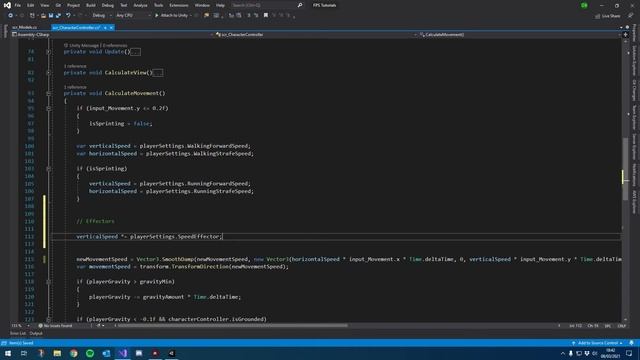Save the current file with Save icon
Screen dimensions: 640x360
51,16
